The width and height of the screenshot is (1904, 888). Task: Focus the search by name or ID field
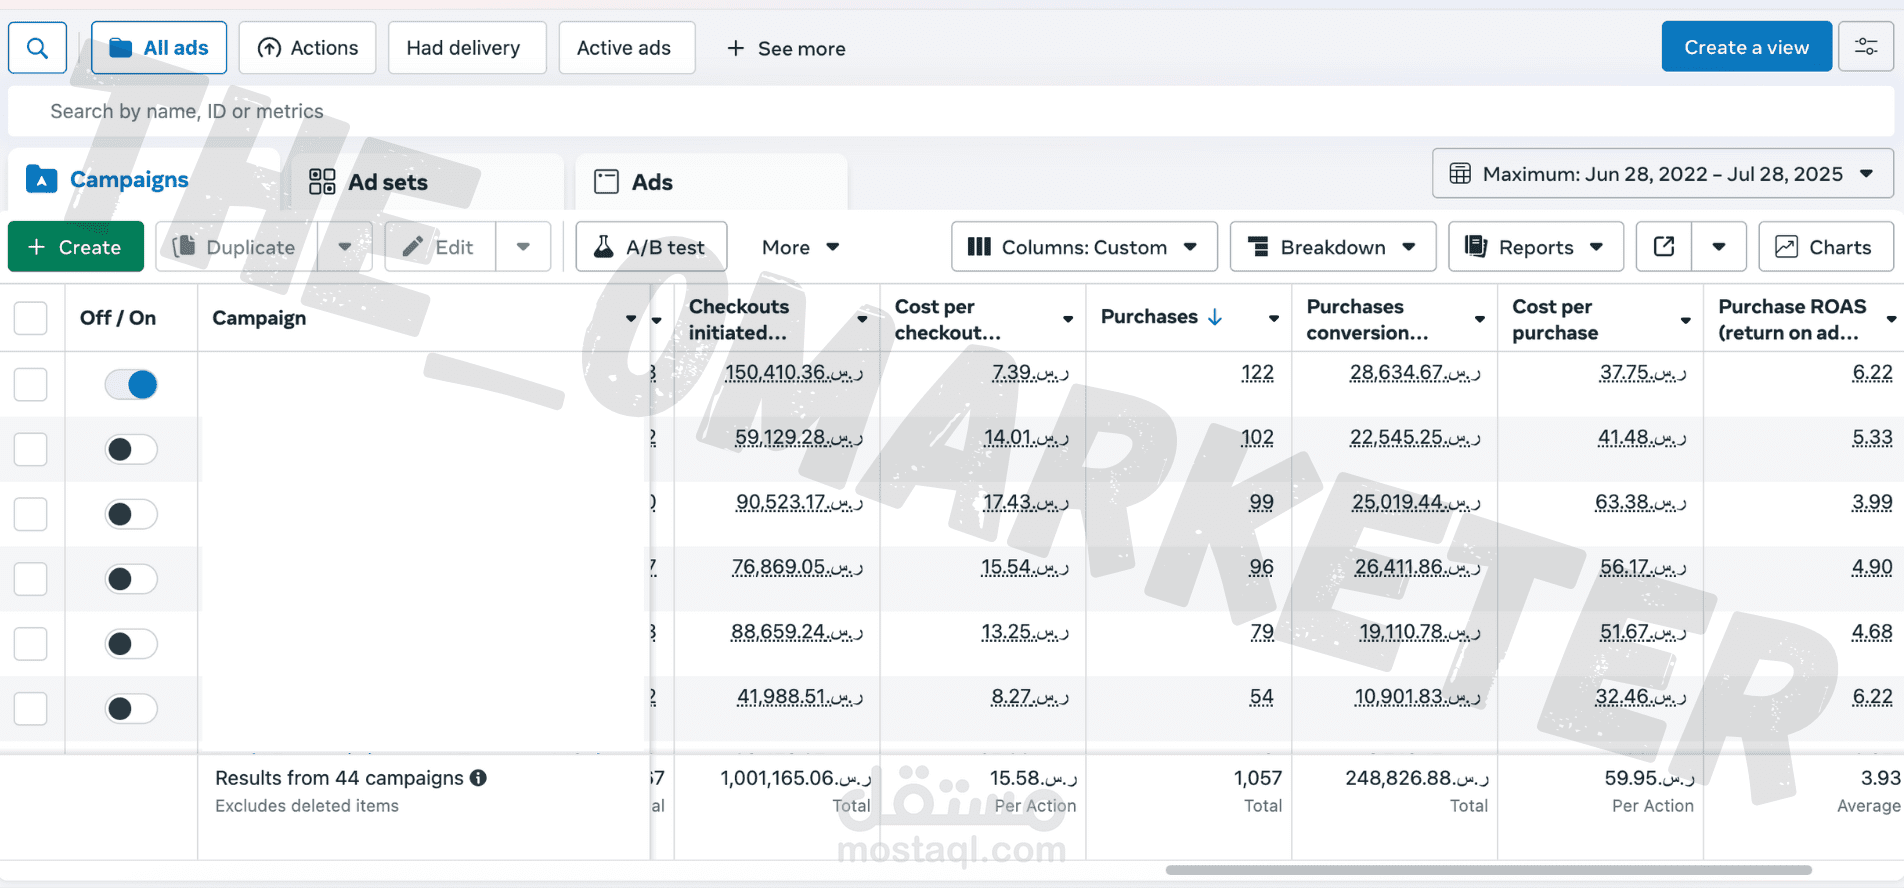[x=950, y=111]
